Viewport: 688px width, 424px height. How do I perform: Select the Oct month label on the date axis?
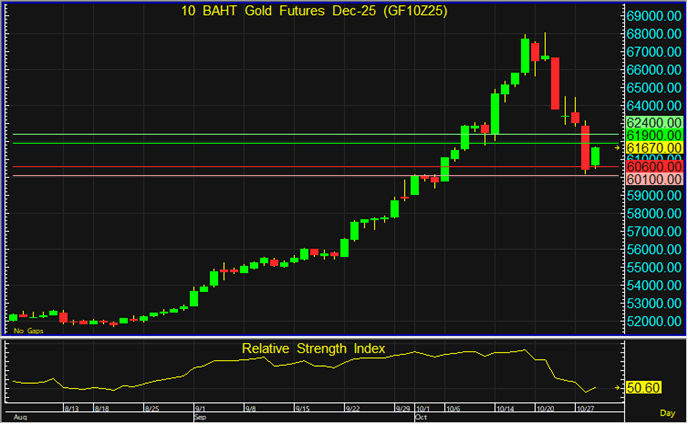pyautogui.click(x=422, y=417)
